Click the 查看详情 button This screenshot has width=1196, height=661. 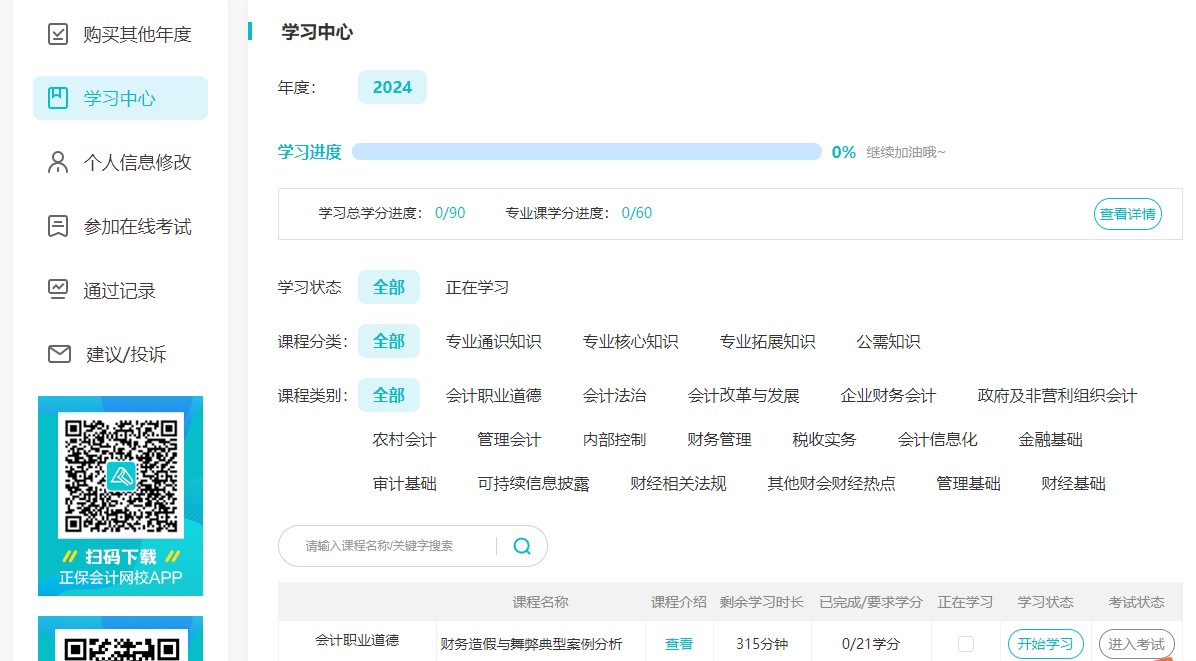pos(1127,214)
